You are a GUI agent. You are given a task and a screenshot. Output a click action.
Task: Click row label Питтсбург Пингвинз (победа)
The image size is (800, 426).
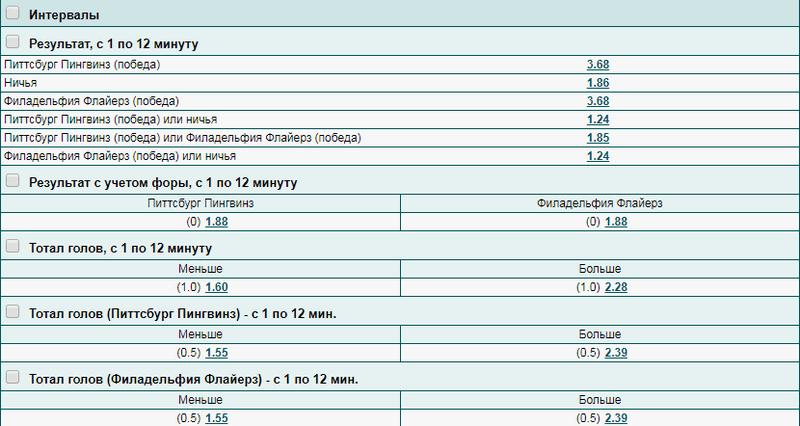82,65
